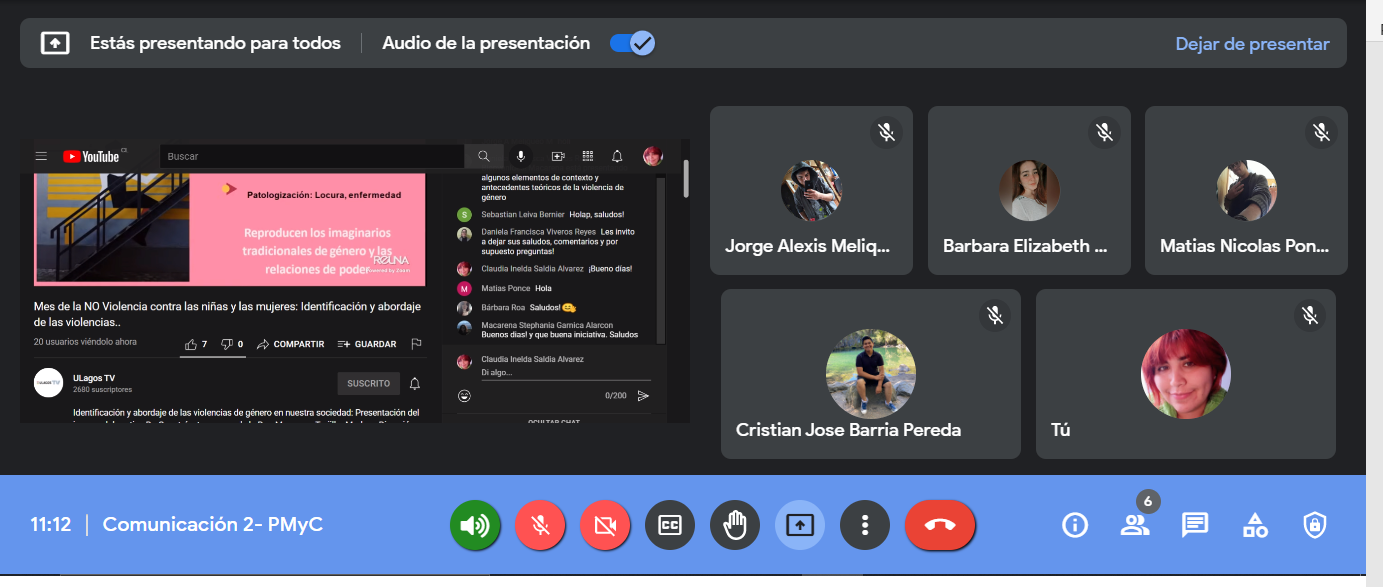Select Barbara Elizabeth participant tile
This screenshot has width=1383, height=587.
1029,190
